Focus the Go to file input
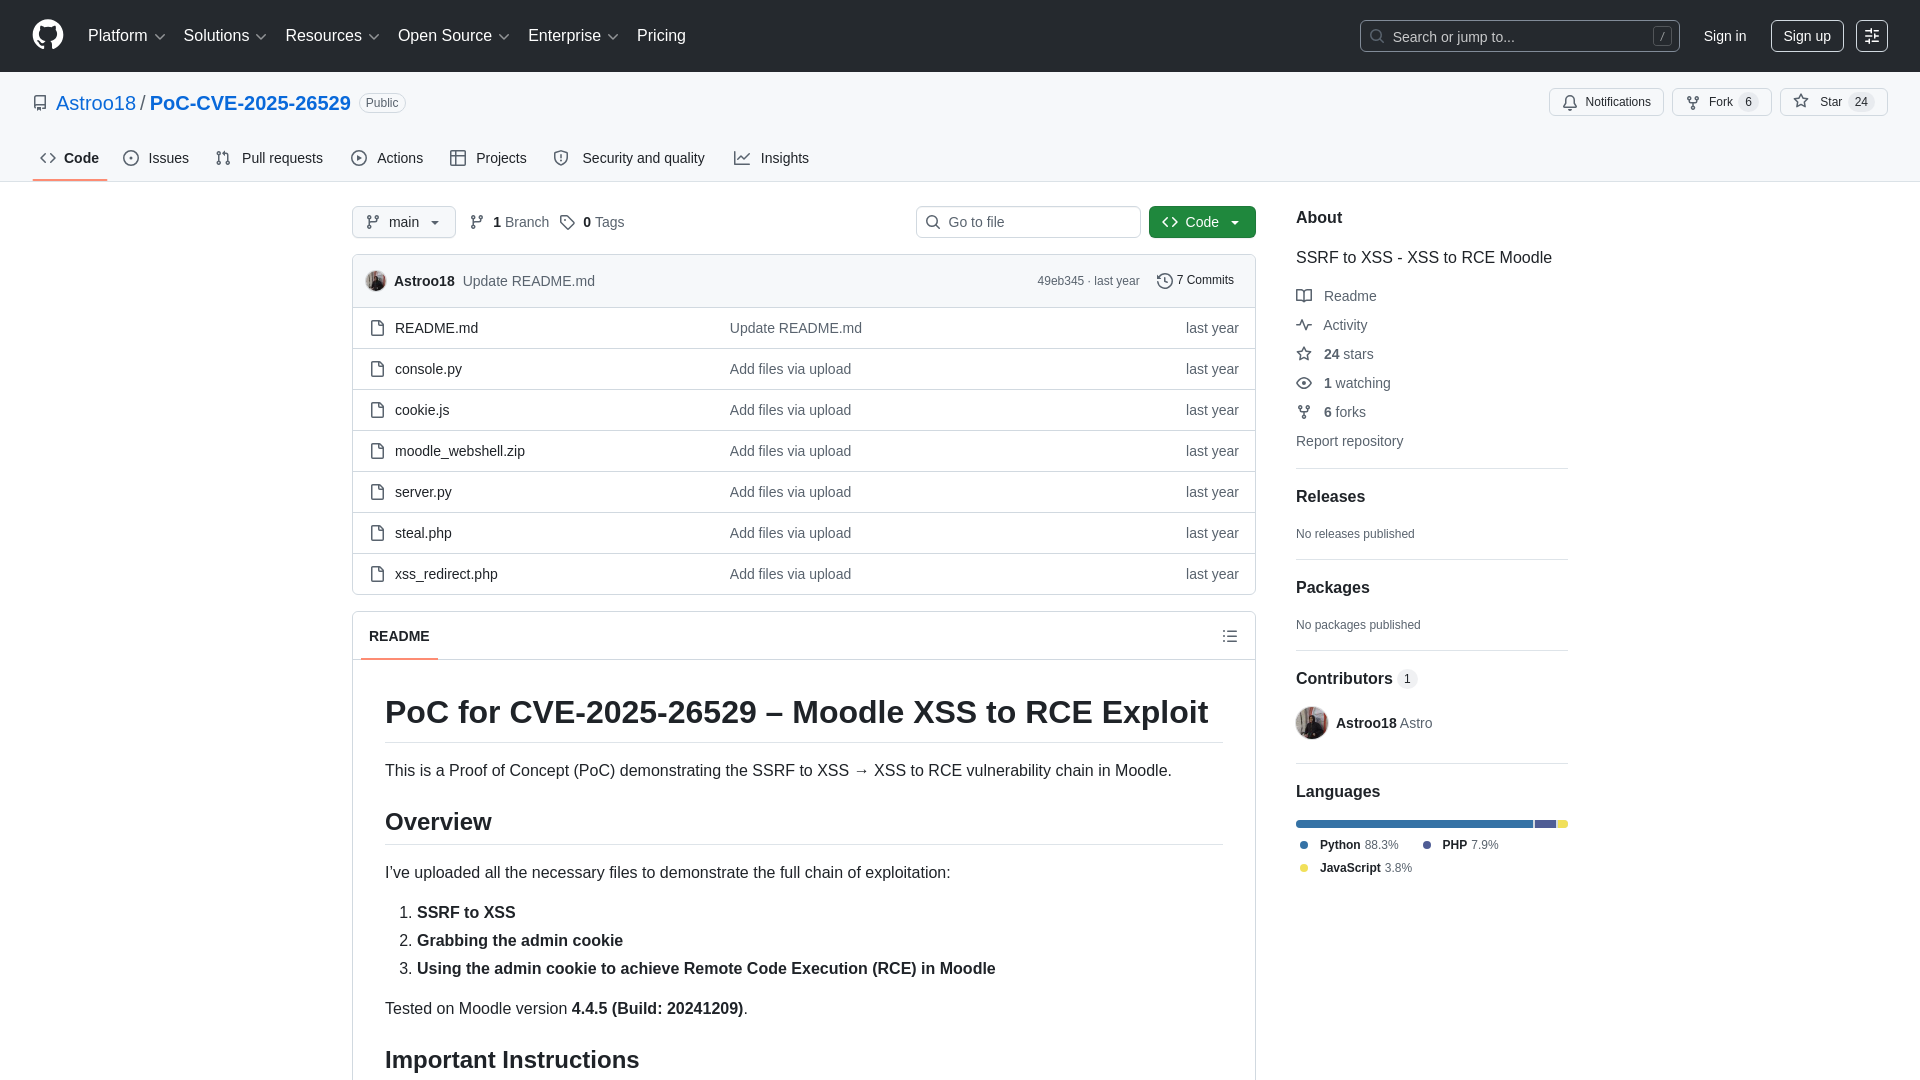Screen dimensions: 1920x1080 click(x=1028, y=222)
